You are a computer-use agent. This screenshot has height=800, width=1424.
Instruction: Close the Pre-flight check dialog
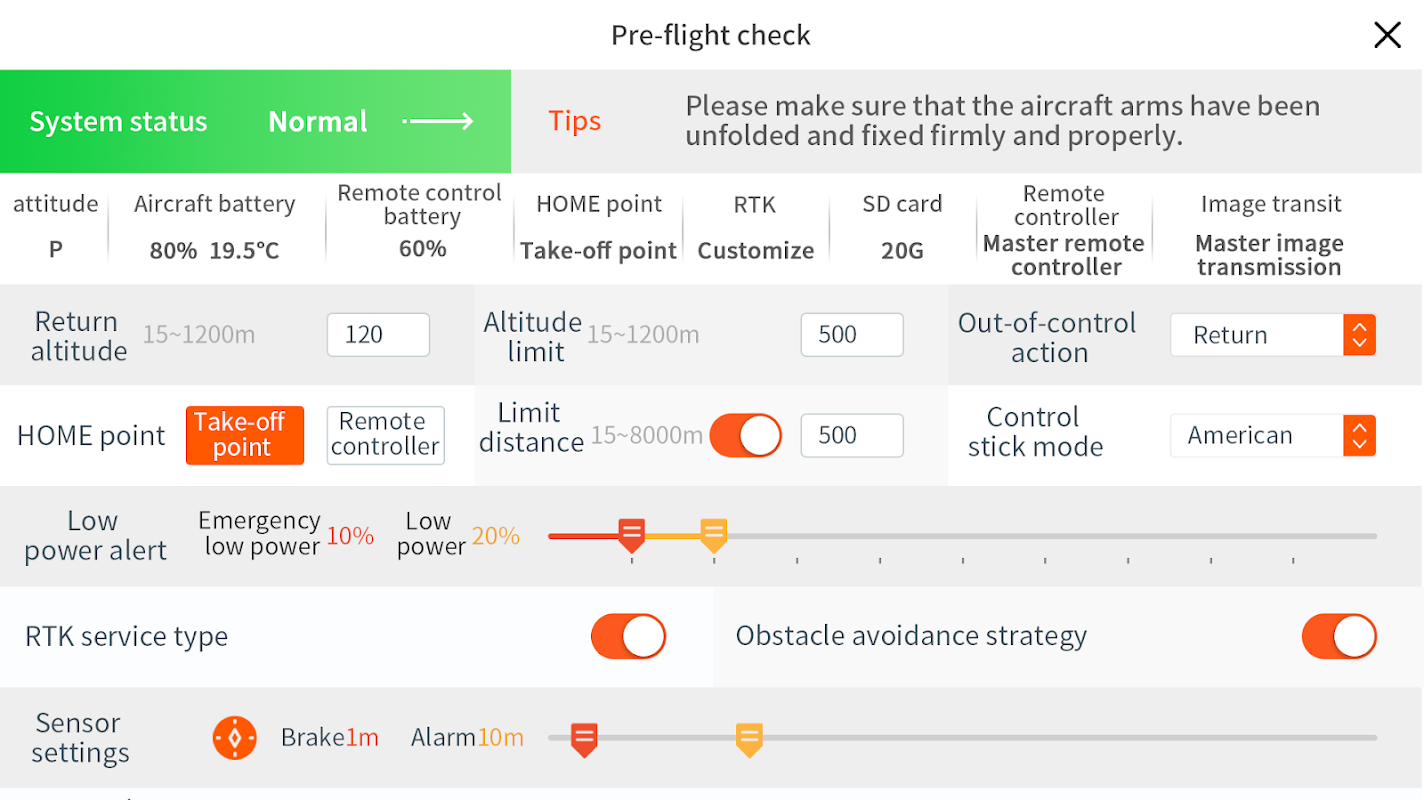[1387, 36]
